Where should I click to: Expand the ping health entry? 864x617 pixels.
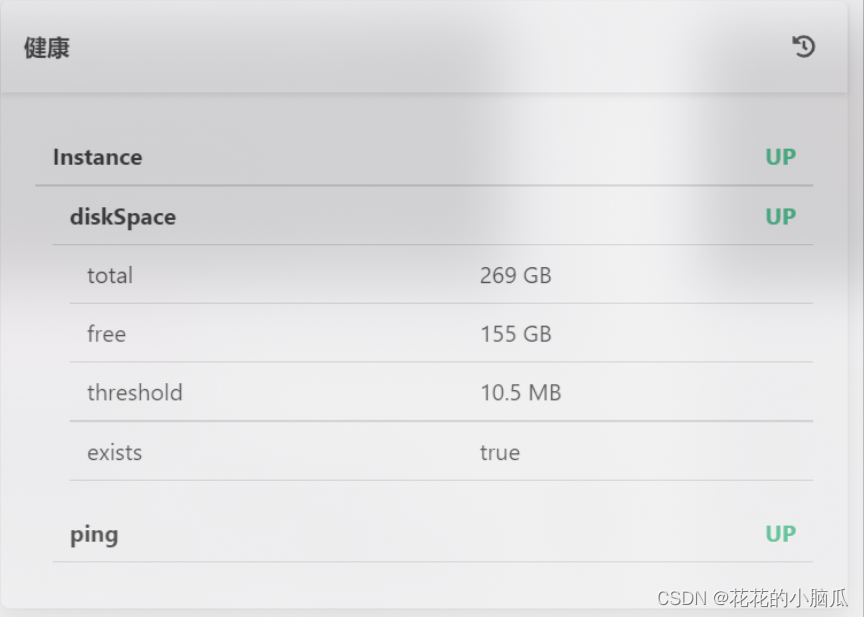coord(94,534)
